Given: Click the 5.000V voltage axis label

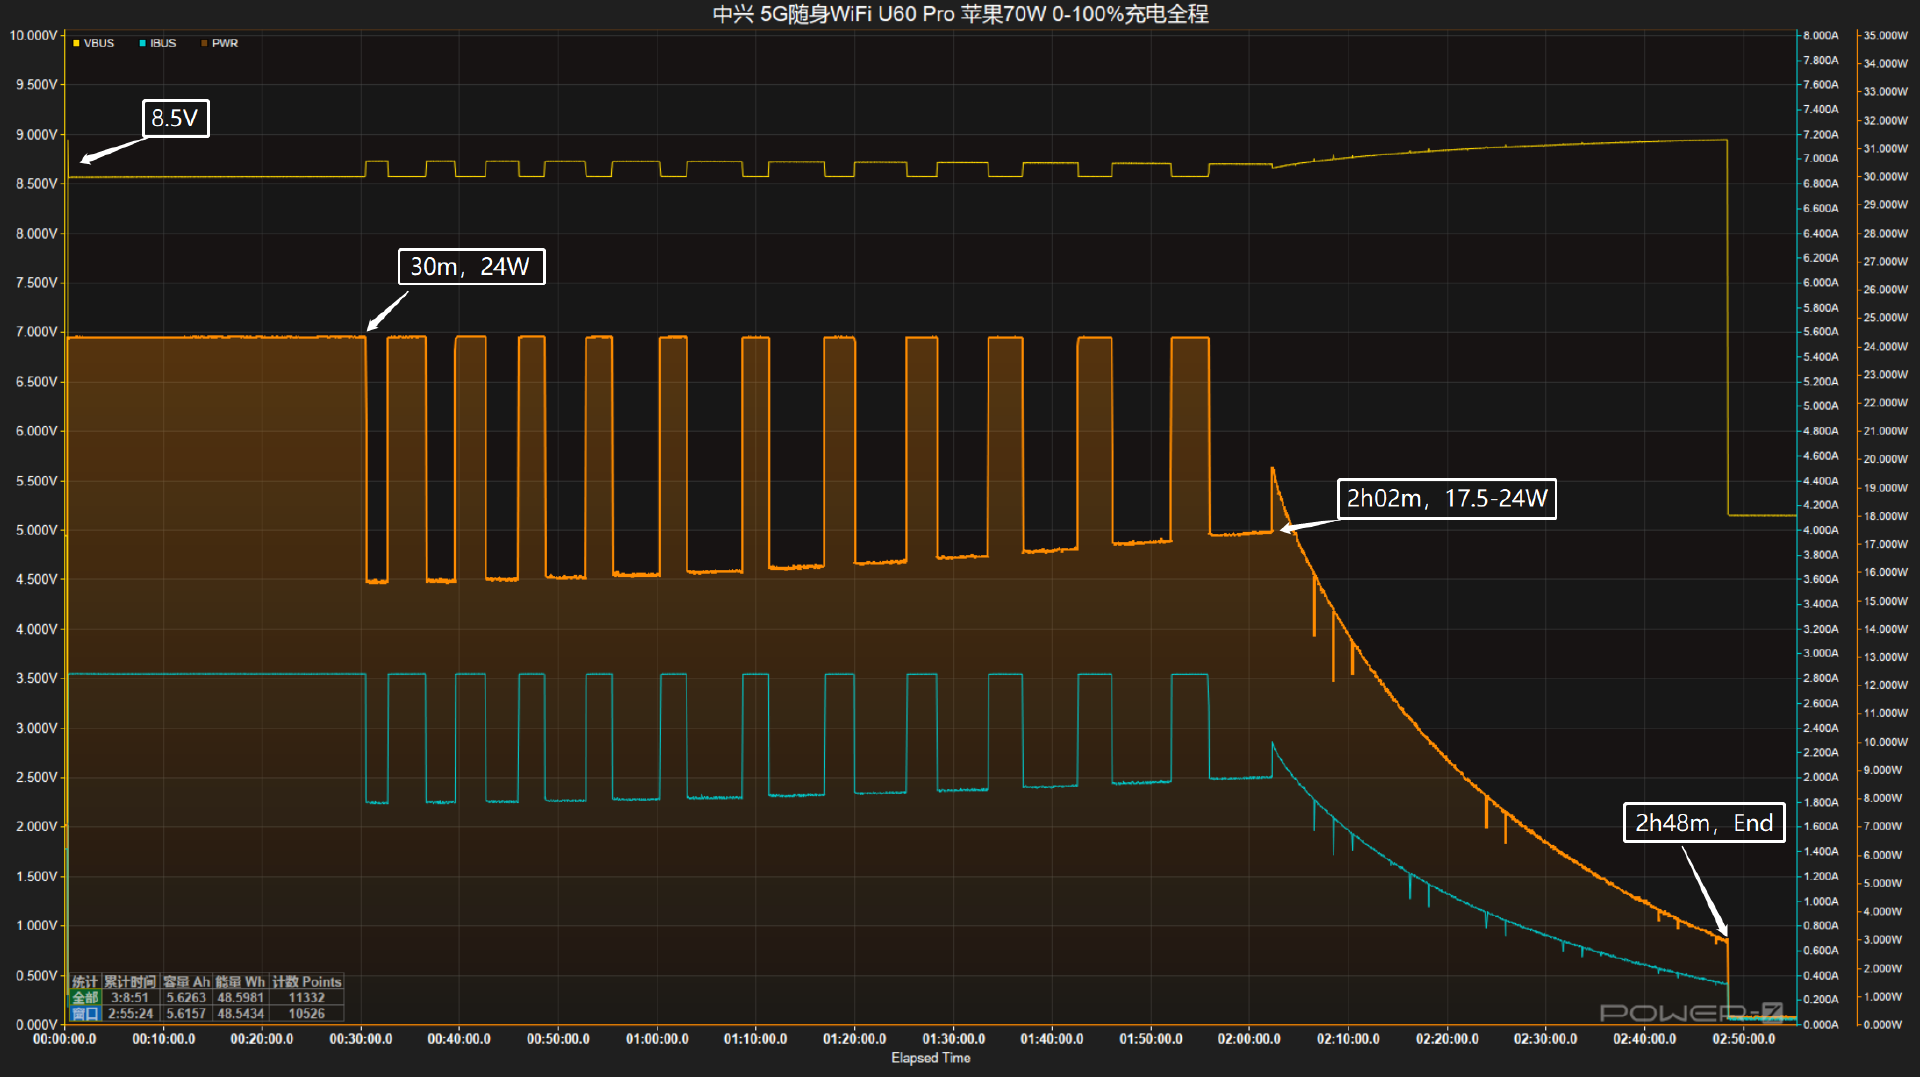Looking at the screenshot, I should coord(36,530).
